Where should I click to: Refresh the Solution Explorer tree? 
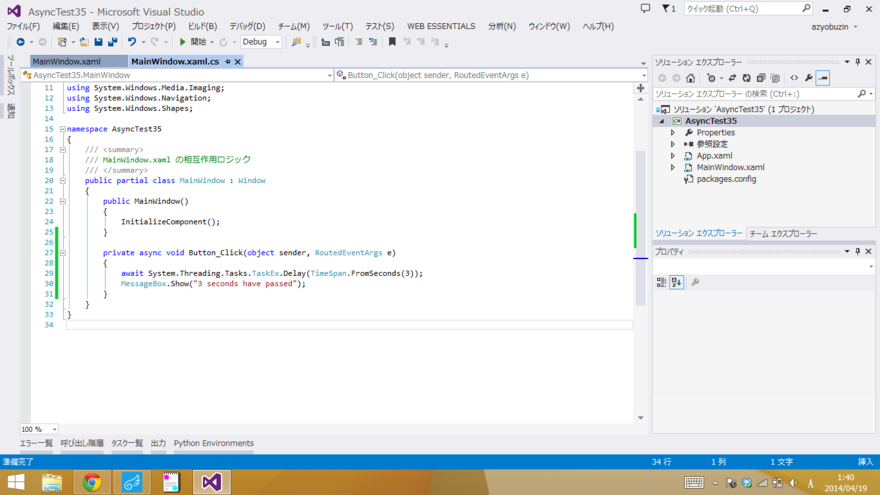point(746,78)
